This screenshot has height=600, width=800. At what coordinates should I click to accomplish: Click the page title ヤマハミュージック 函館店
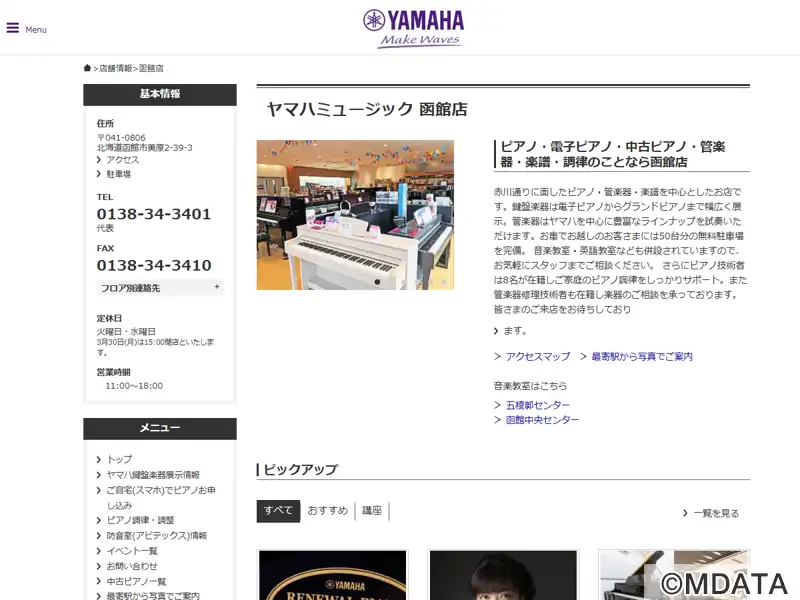click(x=367, y=109)
